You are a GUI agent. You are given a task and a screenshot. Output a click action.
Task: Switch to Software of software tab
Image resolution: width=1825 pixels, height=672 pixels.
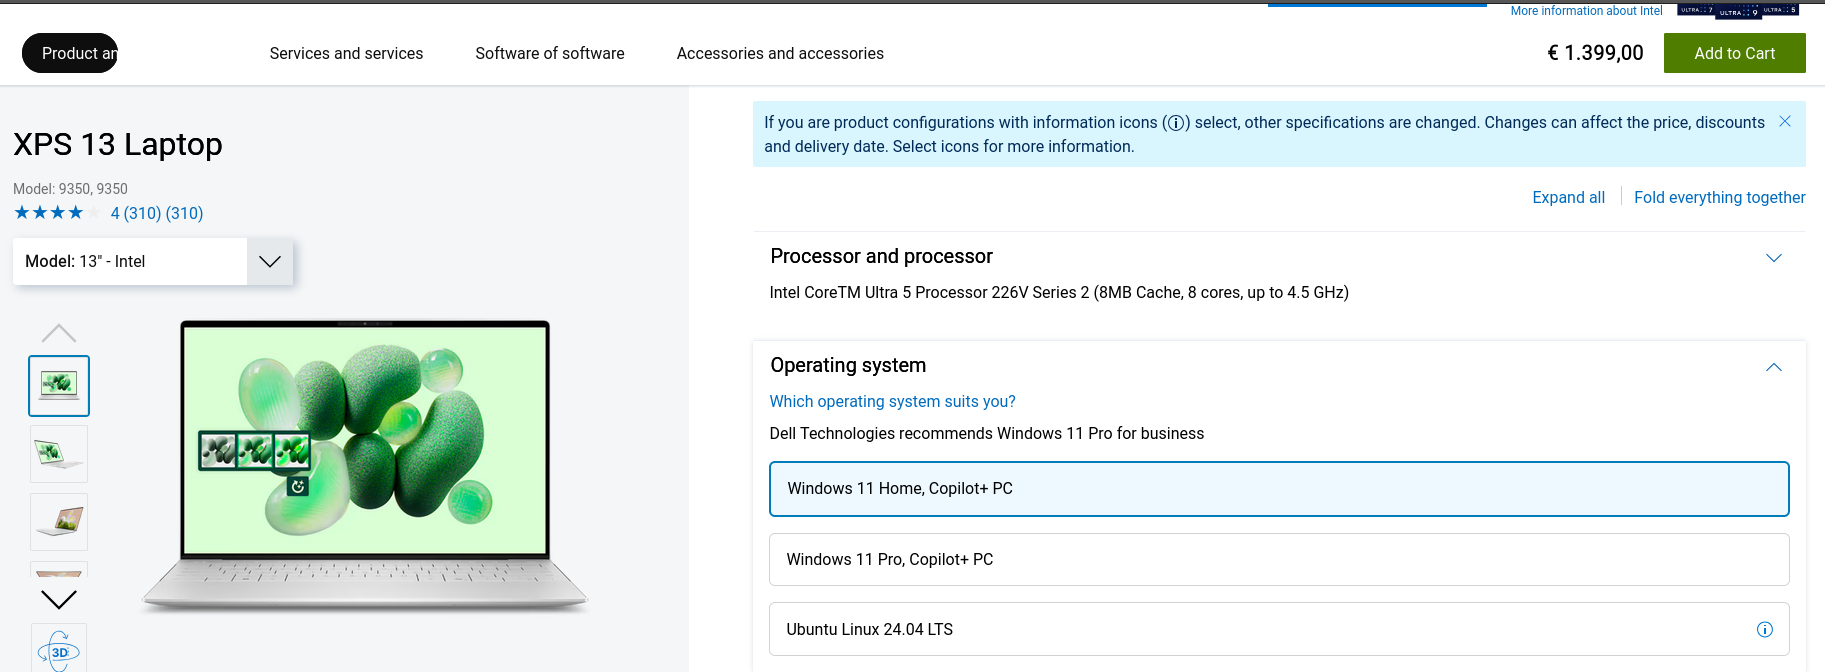pos(550,53)
